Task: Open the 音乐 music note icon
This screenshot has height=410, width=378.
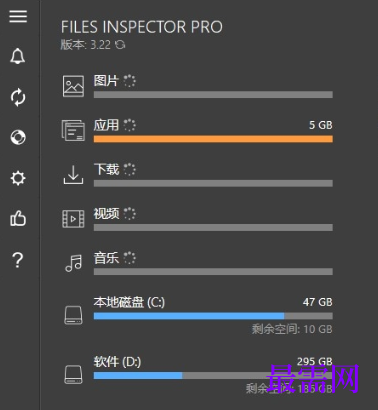Action: (73, 263)
